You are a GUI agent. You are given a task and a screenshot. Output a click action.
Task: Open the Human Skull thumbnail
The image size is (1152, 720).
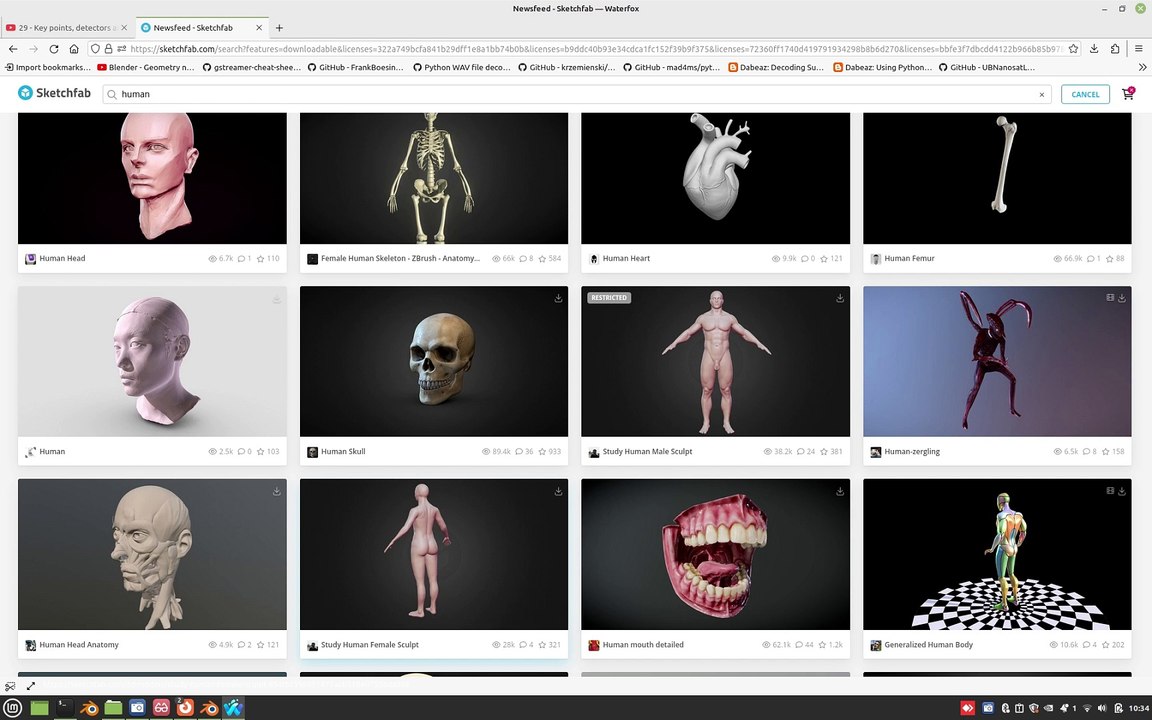(x=433, y=361)
